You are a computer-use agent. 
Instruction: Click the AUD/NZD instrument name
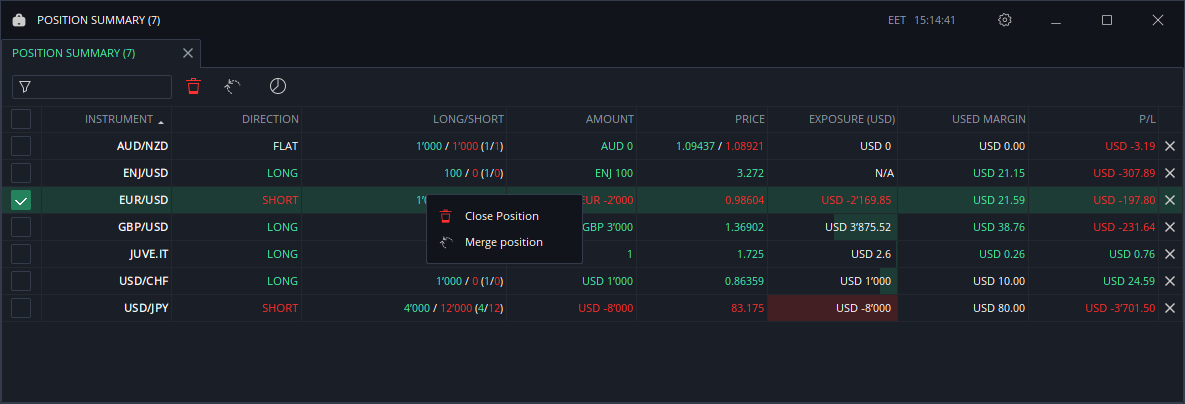tap(142, 146)
